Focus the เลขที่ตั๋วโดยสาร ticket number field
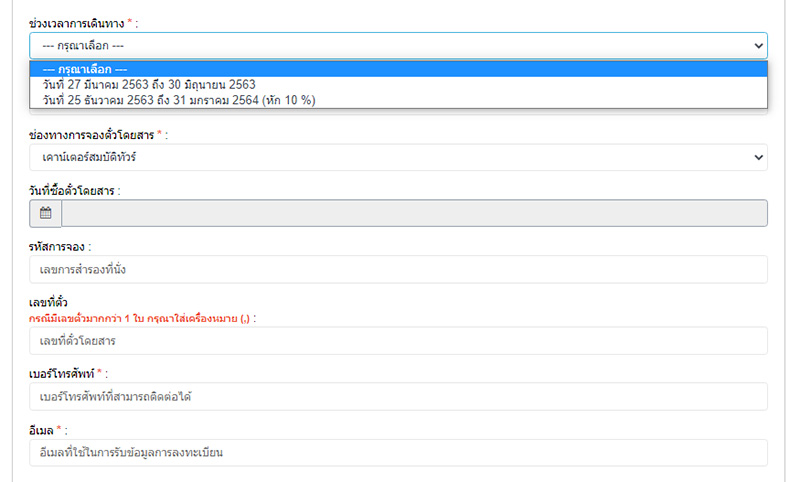 pyautogui.click(x=398, y=341)
